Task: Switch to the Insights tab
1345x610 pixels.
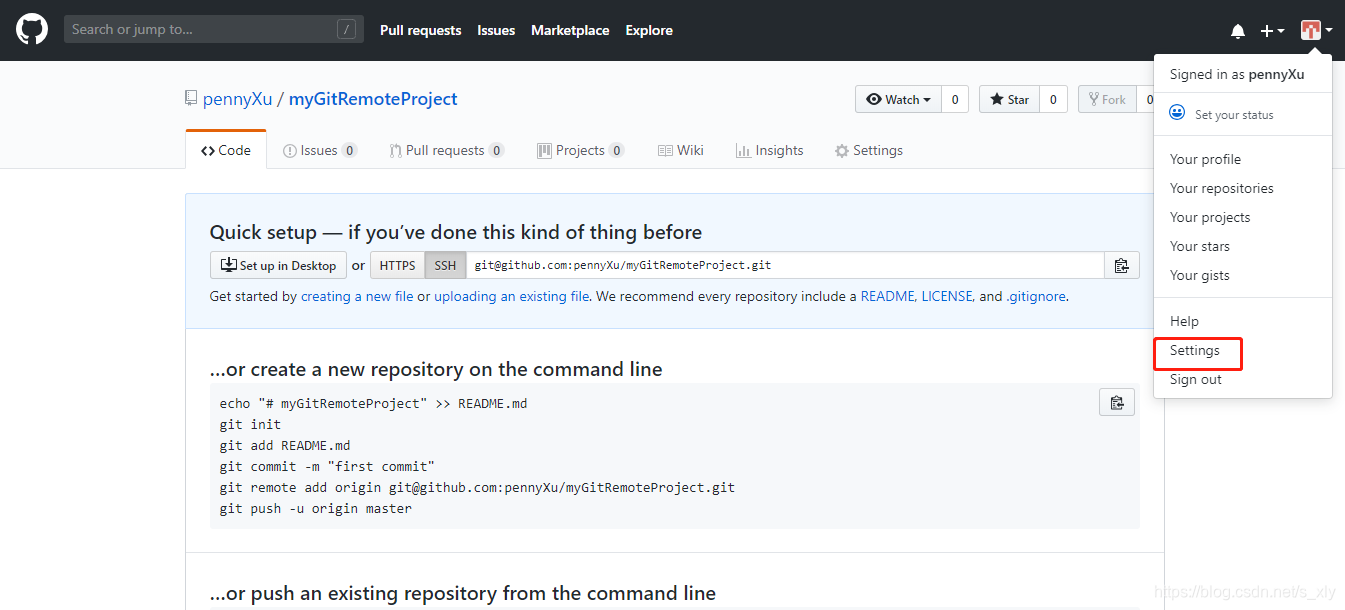Action: pos(769,150)
